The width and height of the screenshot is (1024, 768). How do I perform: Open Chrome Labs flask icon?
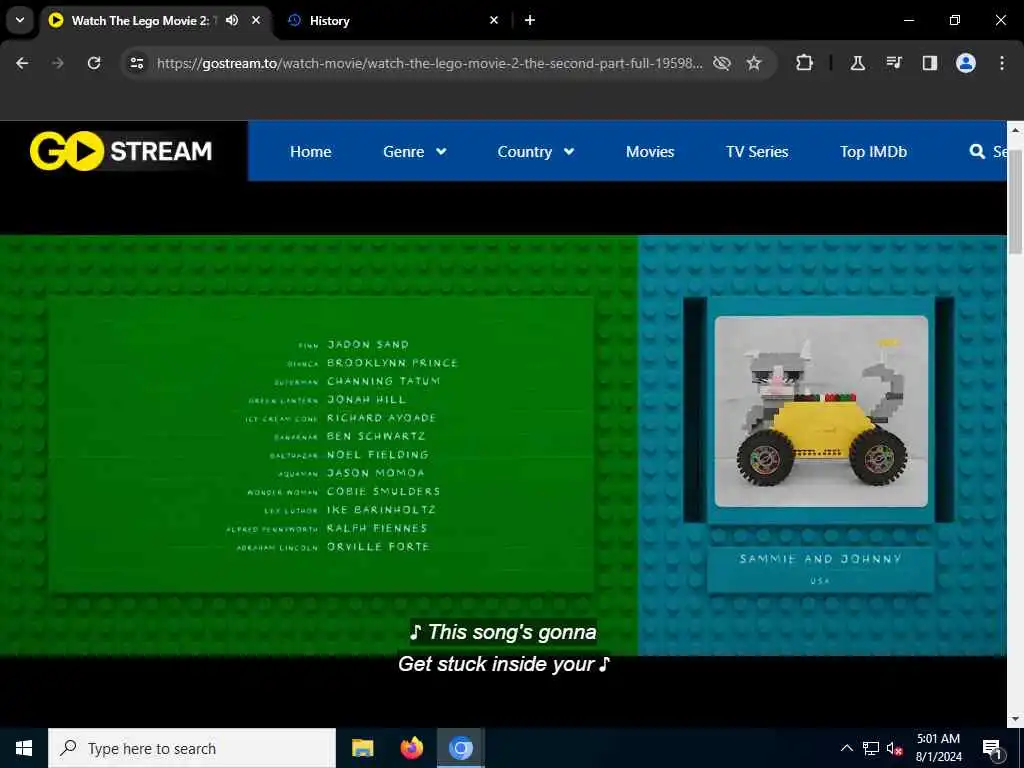pos(857,63)
